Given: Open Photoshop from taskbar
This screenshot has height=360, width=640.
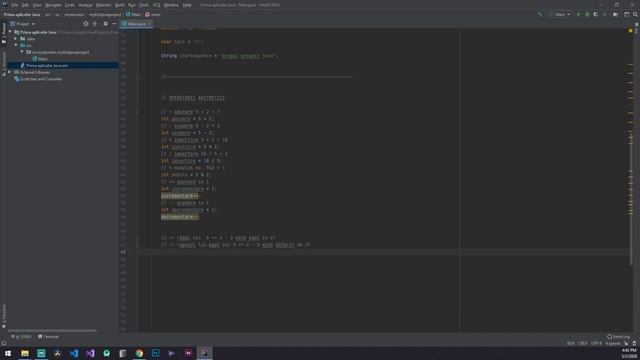Looking at the screenshot, I should [x=156, y=353].
